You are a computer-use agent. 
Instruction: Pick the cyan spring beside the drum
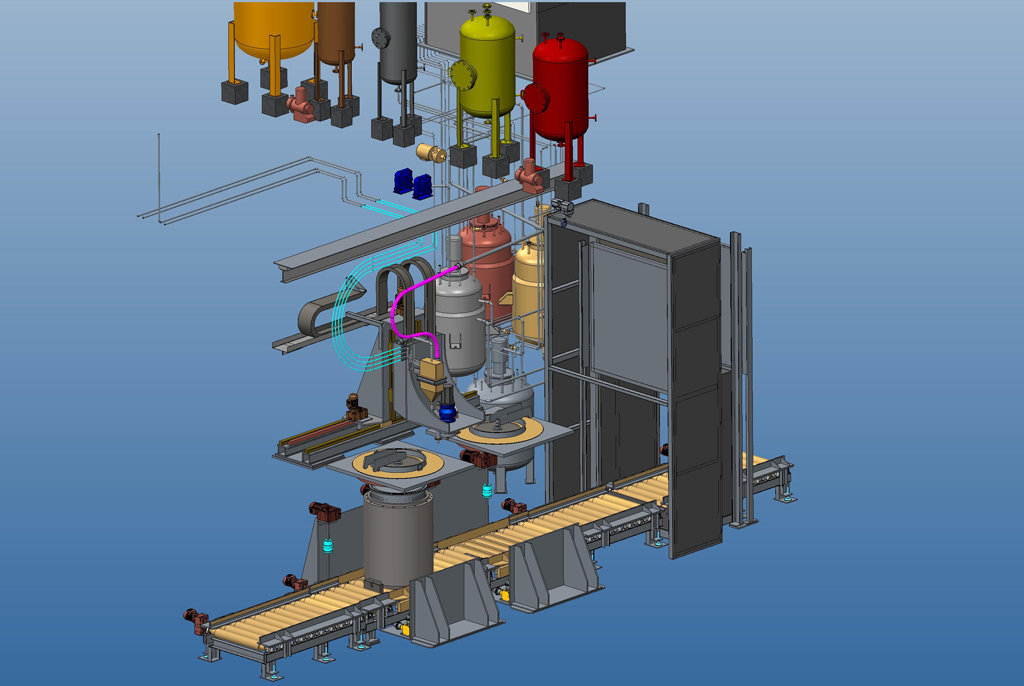coord(328,549)
